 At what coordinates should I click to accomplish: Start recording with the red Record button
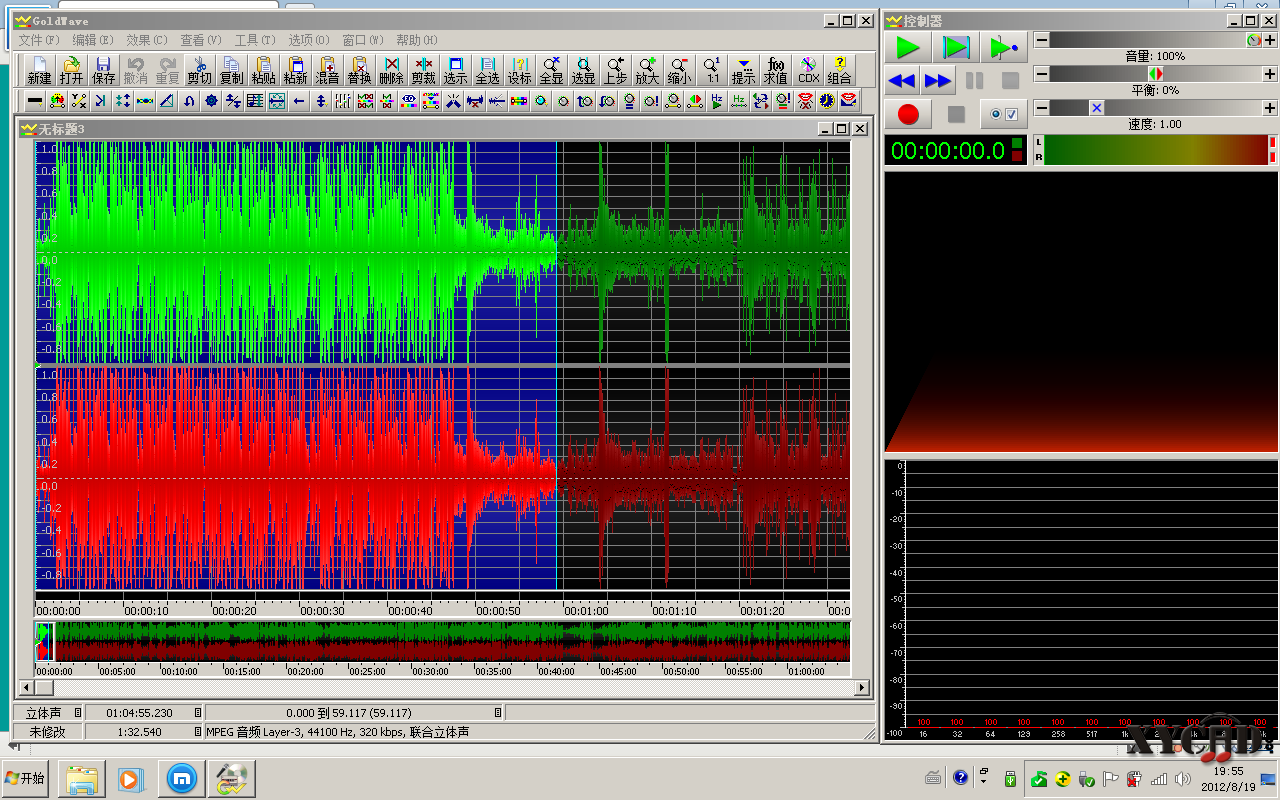(908, 114)
